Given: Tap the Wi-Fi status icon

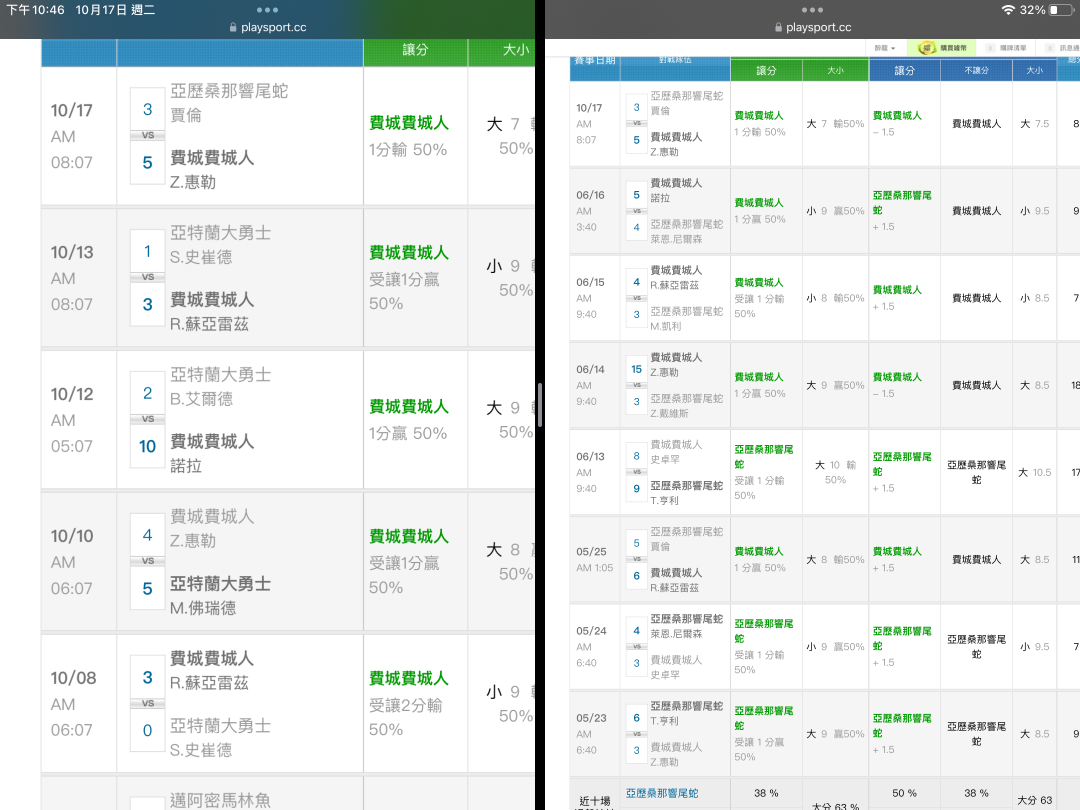Looking at the screenshot, I should point(1008,10).
